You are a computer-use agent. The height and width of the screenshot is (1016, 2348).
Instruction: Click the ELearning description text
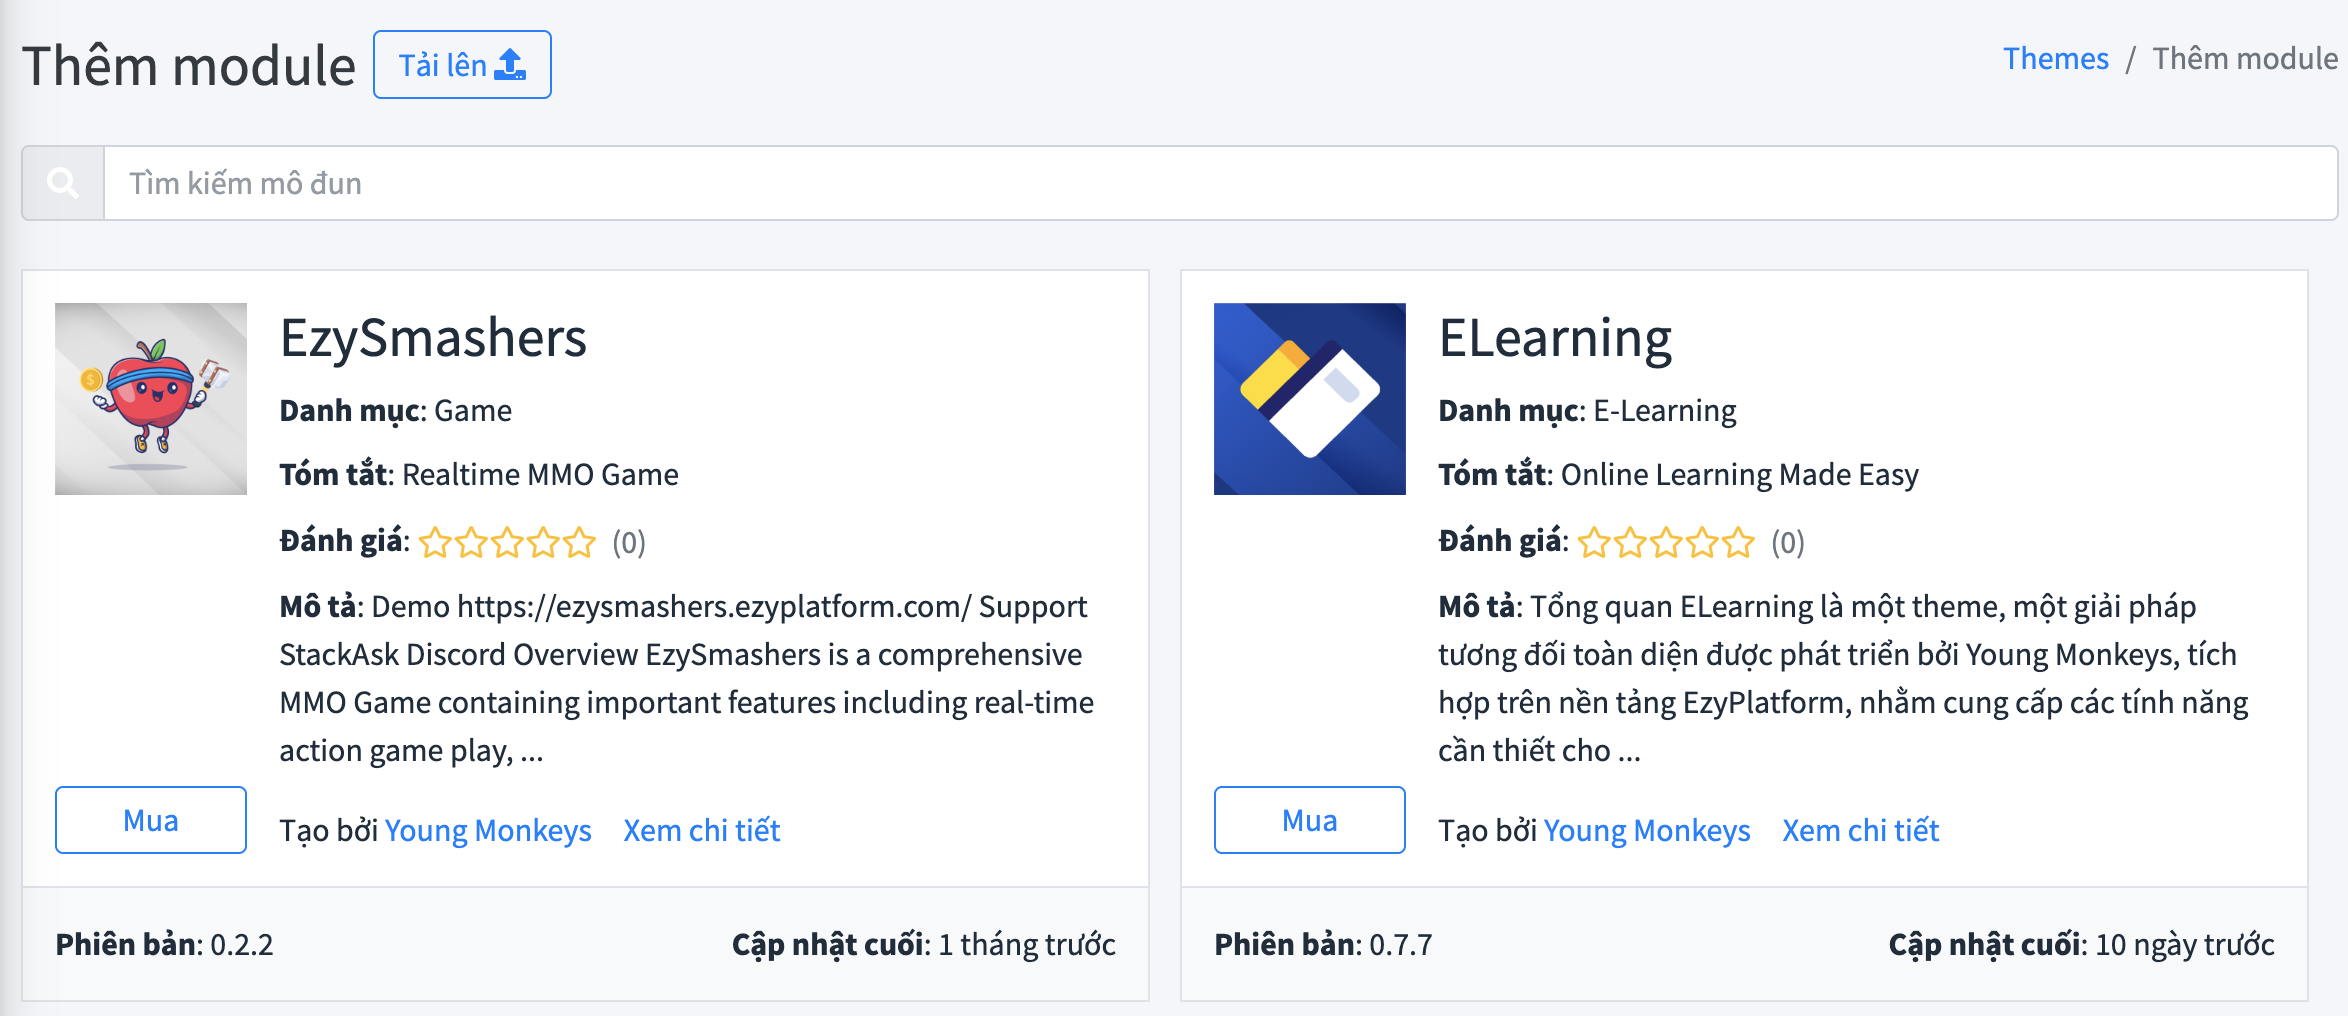click(x=1844, y=679)
